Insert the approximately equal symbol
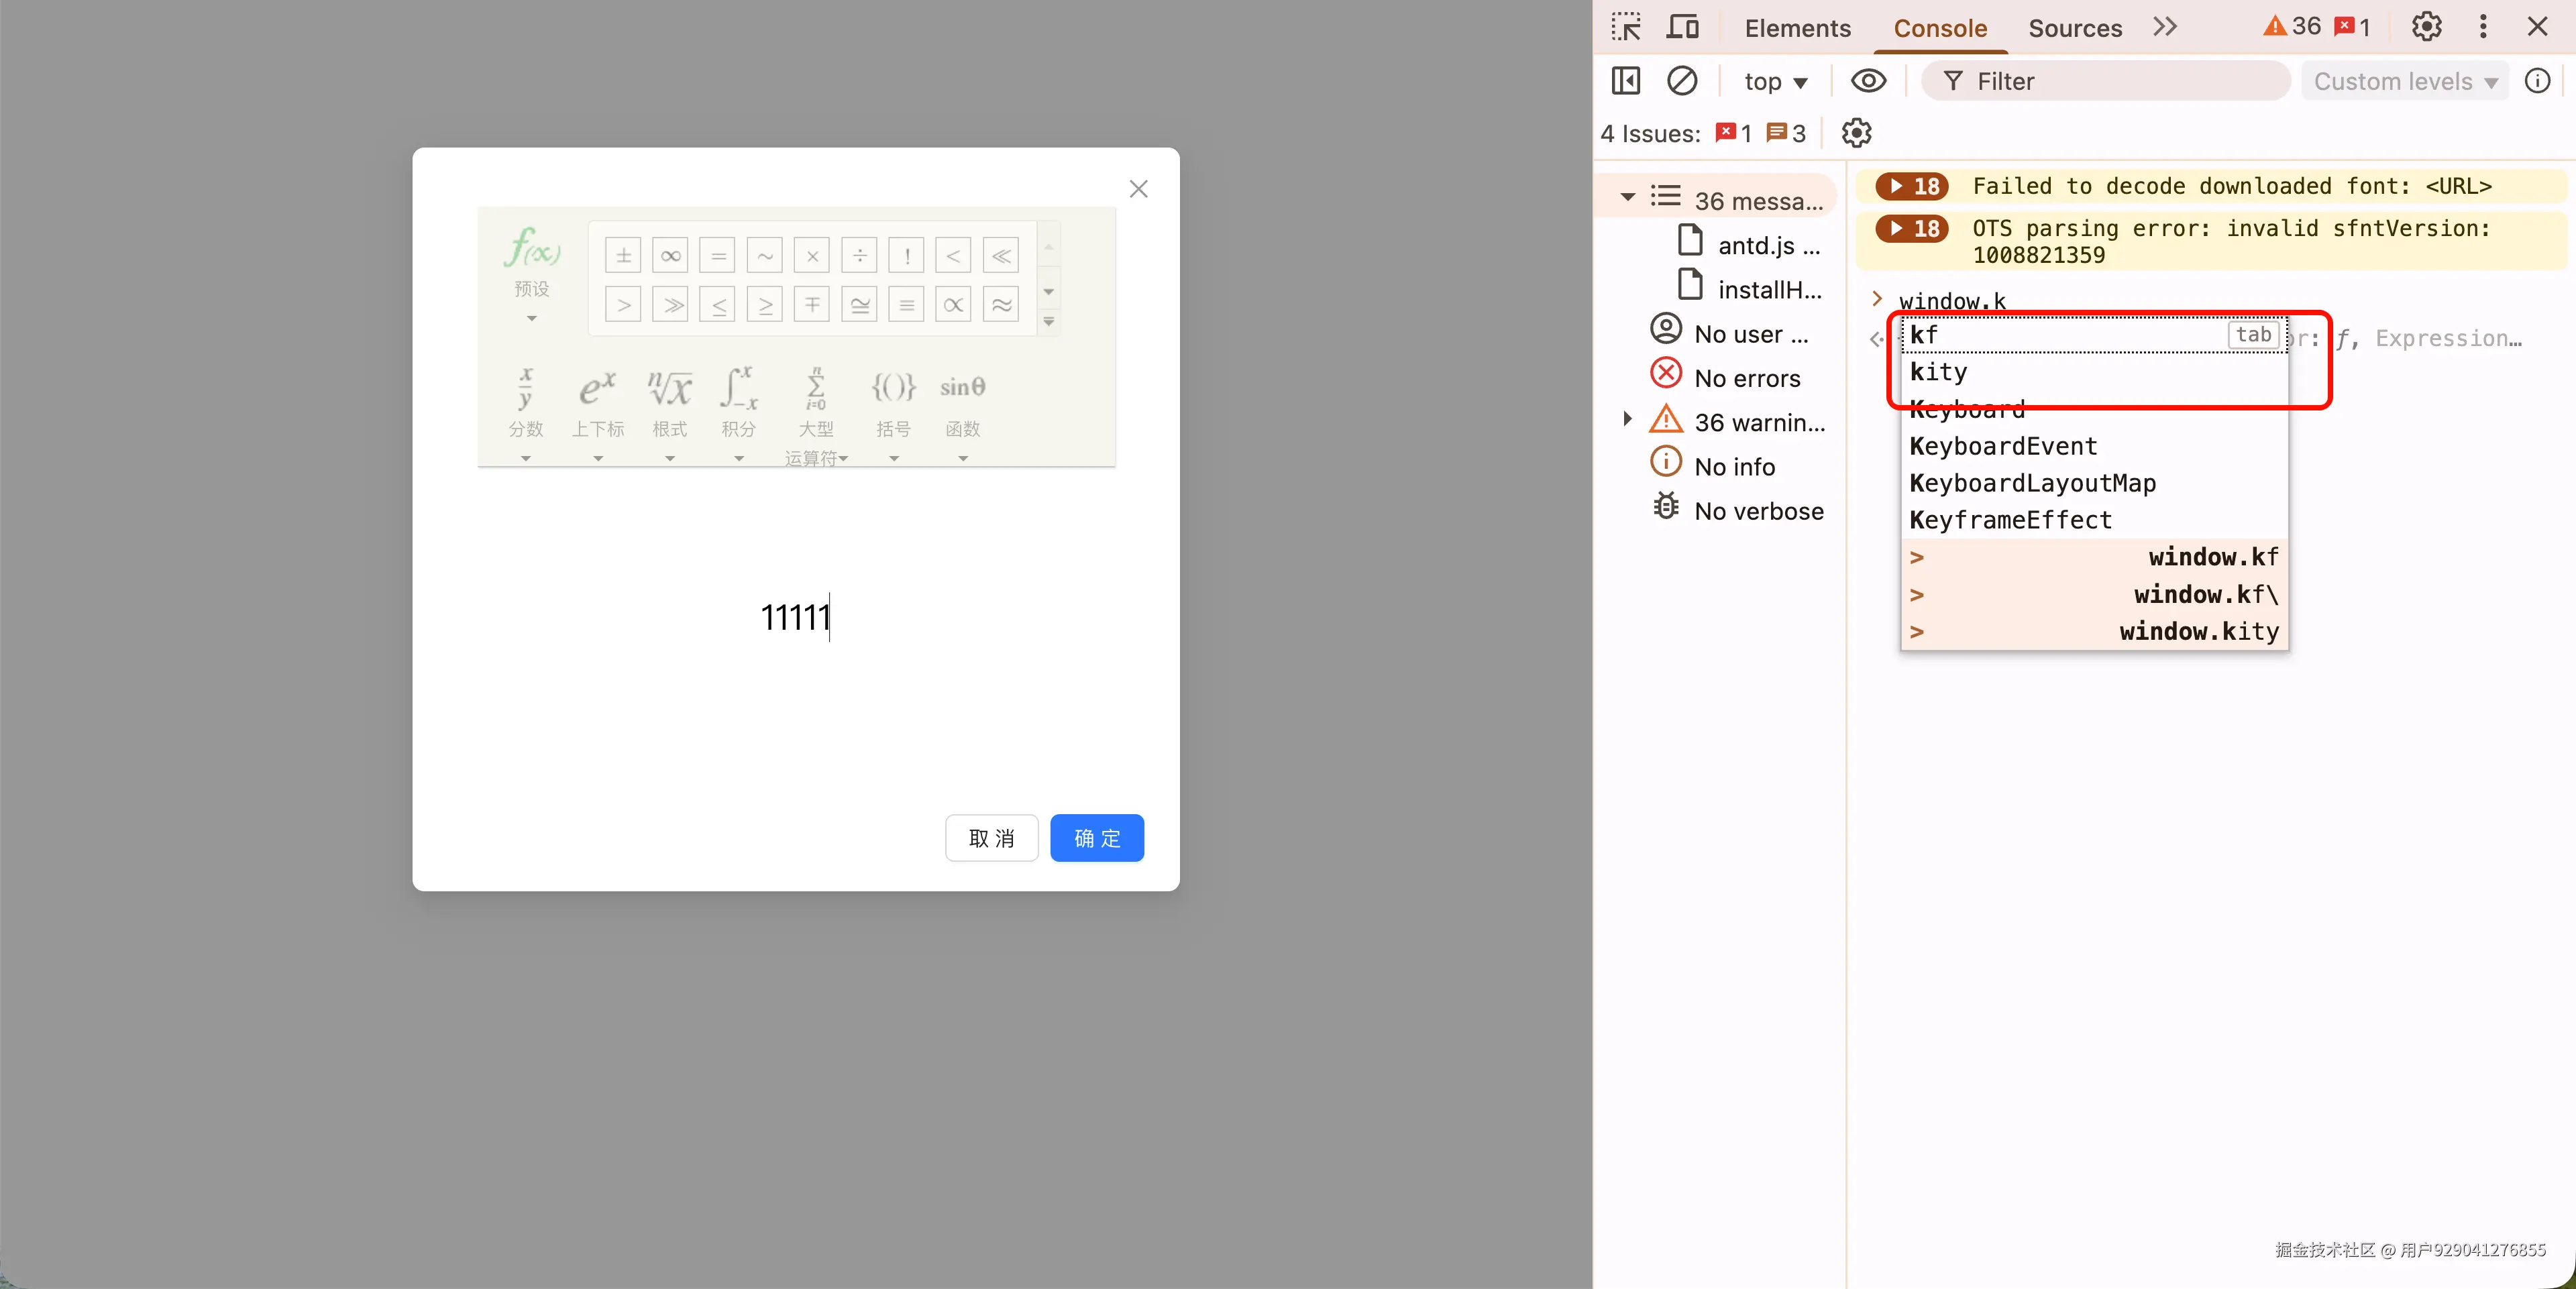 [1000, 304]
